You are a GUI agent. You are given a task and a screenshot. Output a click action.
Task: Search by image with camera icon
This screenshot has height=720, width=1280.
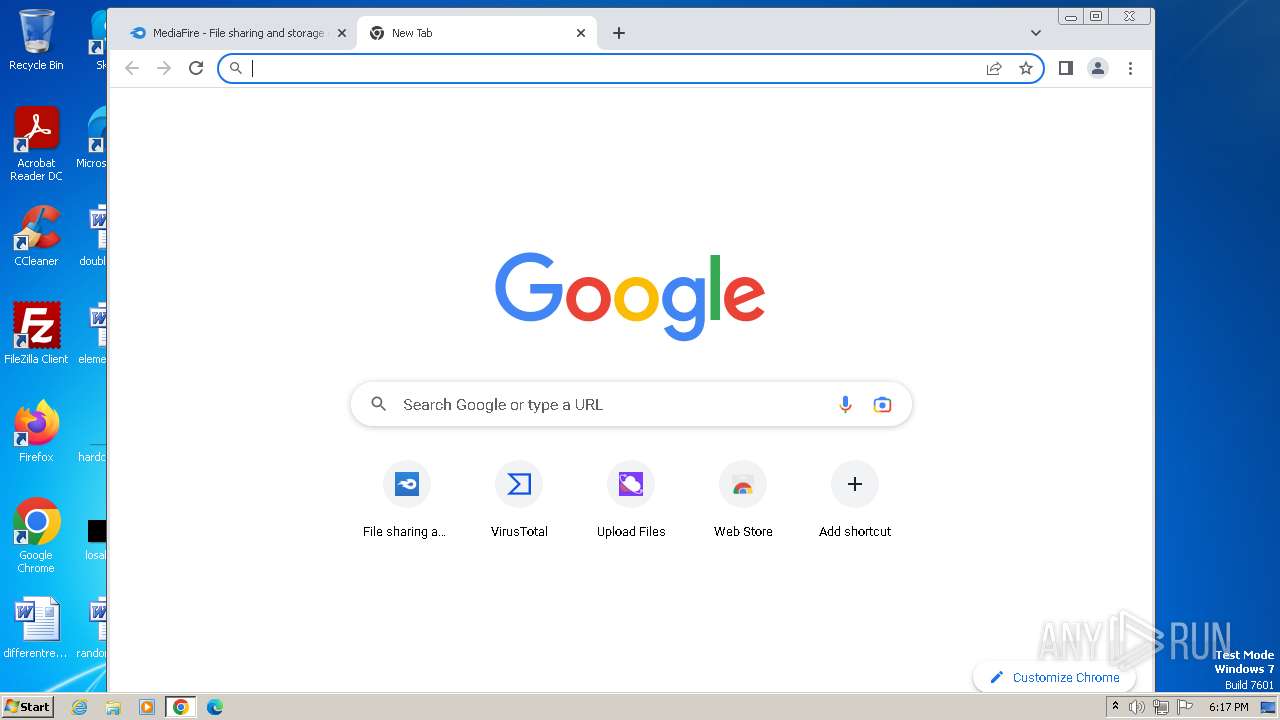pyautogui.click(x=882, y=404)
